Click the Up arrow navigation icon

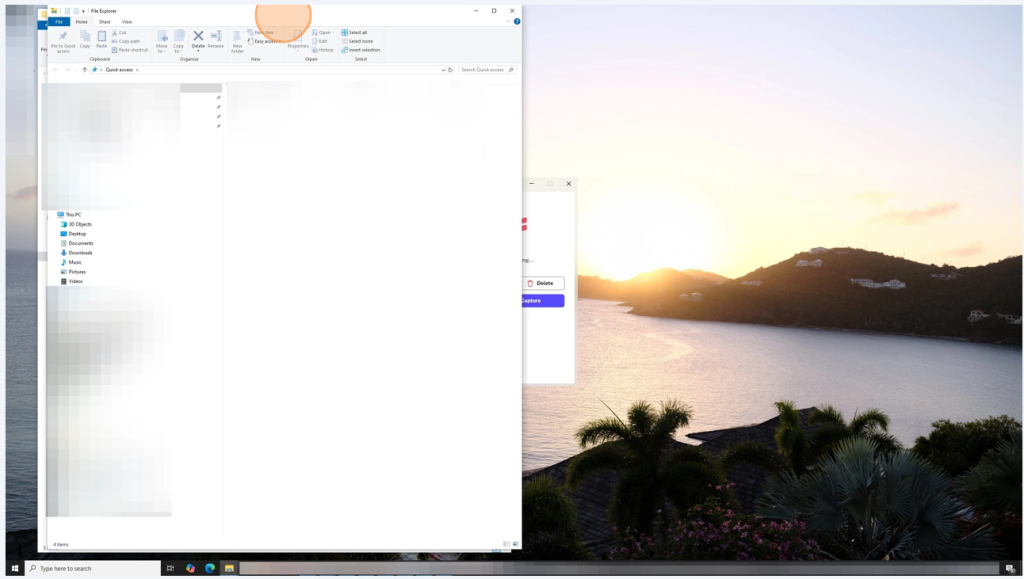pos(85,70)
